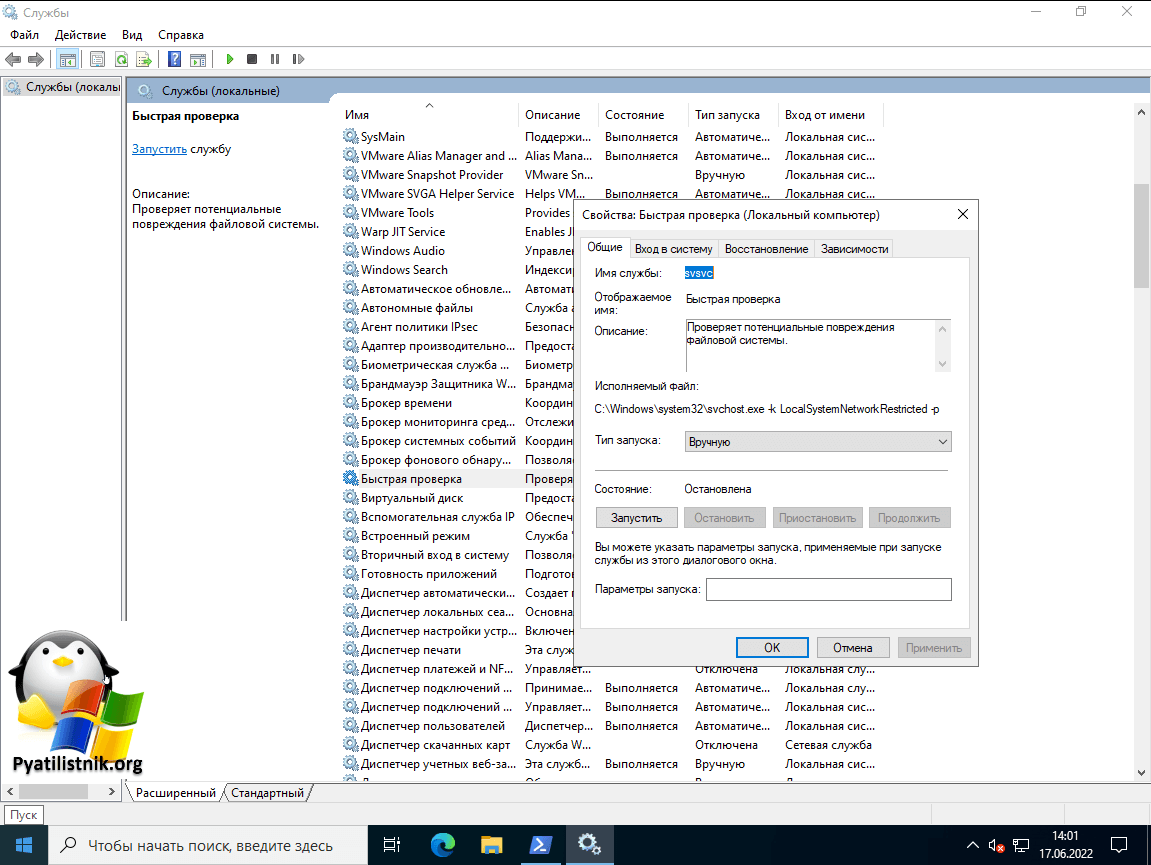The image size is (1151, 865).
Task: Click the Pause Service toolbar icon
Action: pos(275,60)
